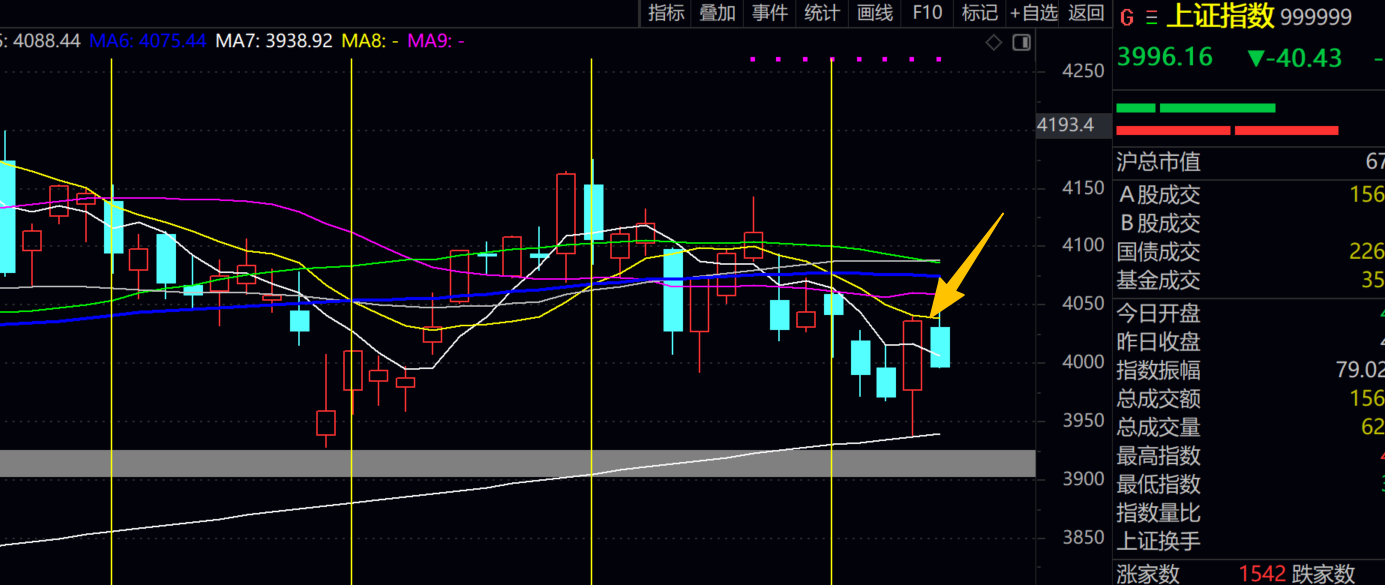
Task: Click the latest cyan candlestick
Action: point(940,347)
